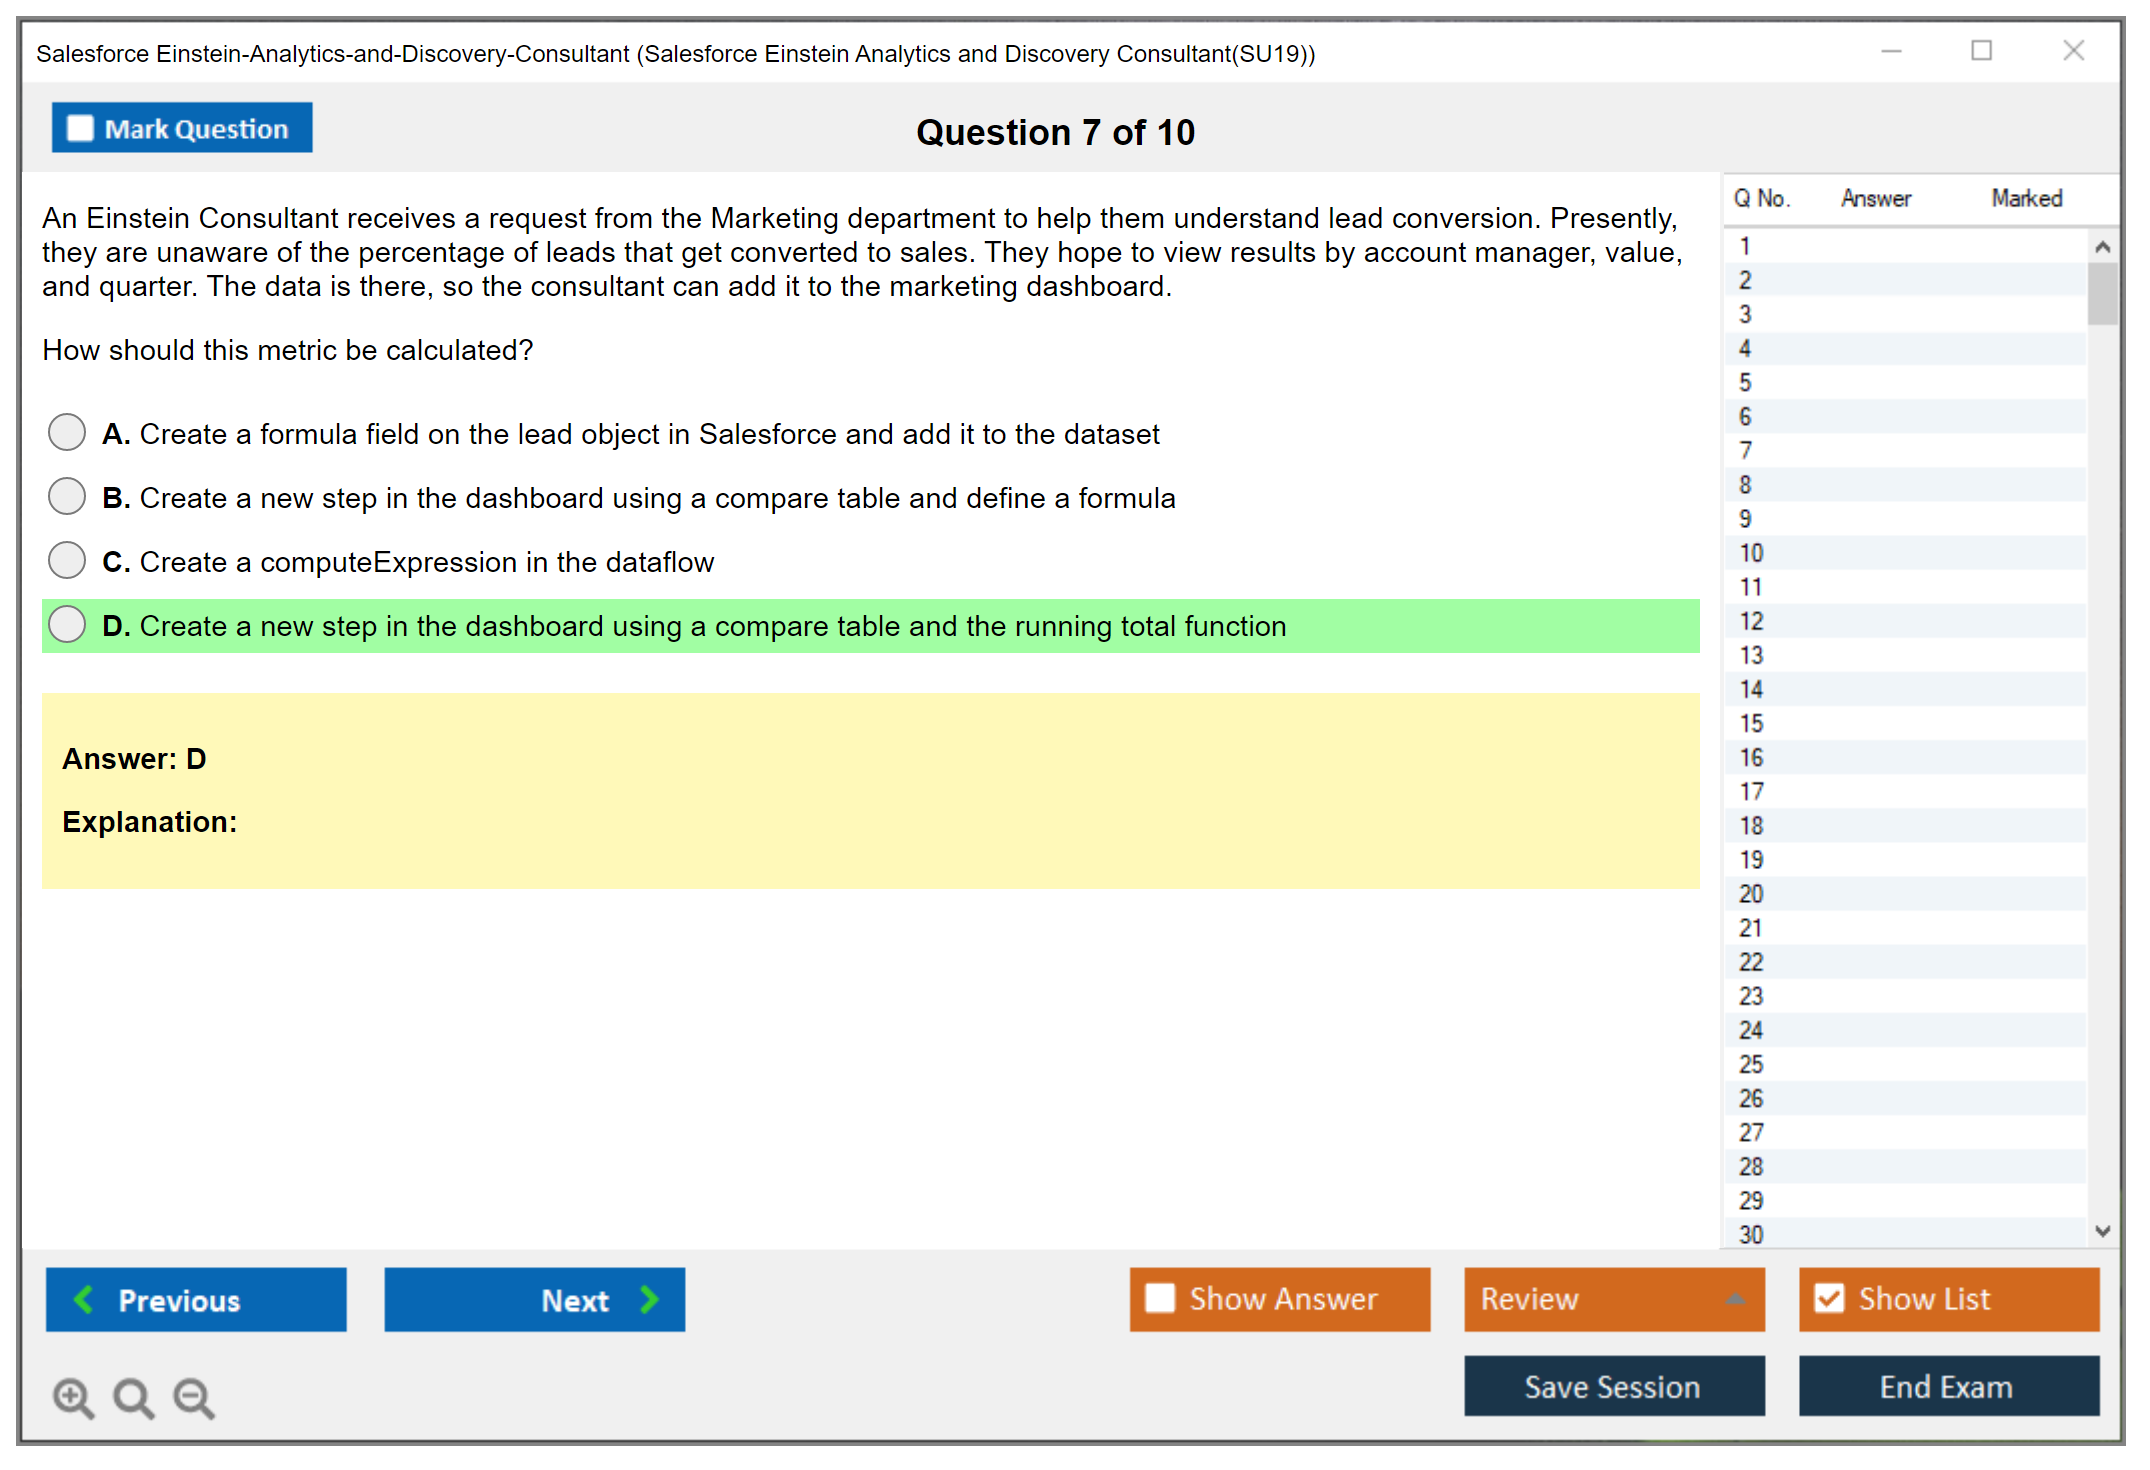
Task: Choose option C computeExpression radio button
Action: pyautogui.click(x=67, y=561)
